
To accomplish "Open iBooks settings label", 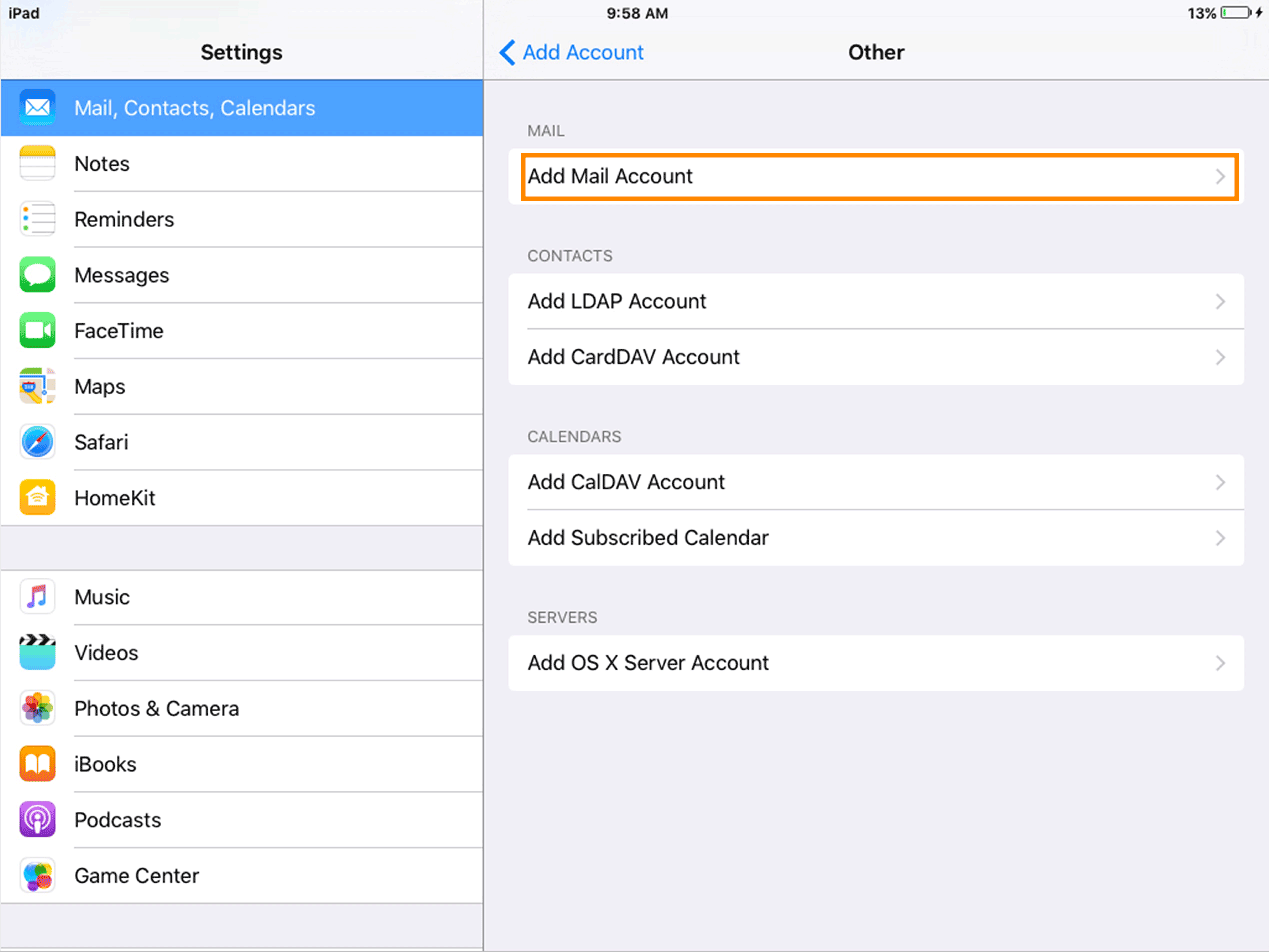I will 105,764.
